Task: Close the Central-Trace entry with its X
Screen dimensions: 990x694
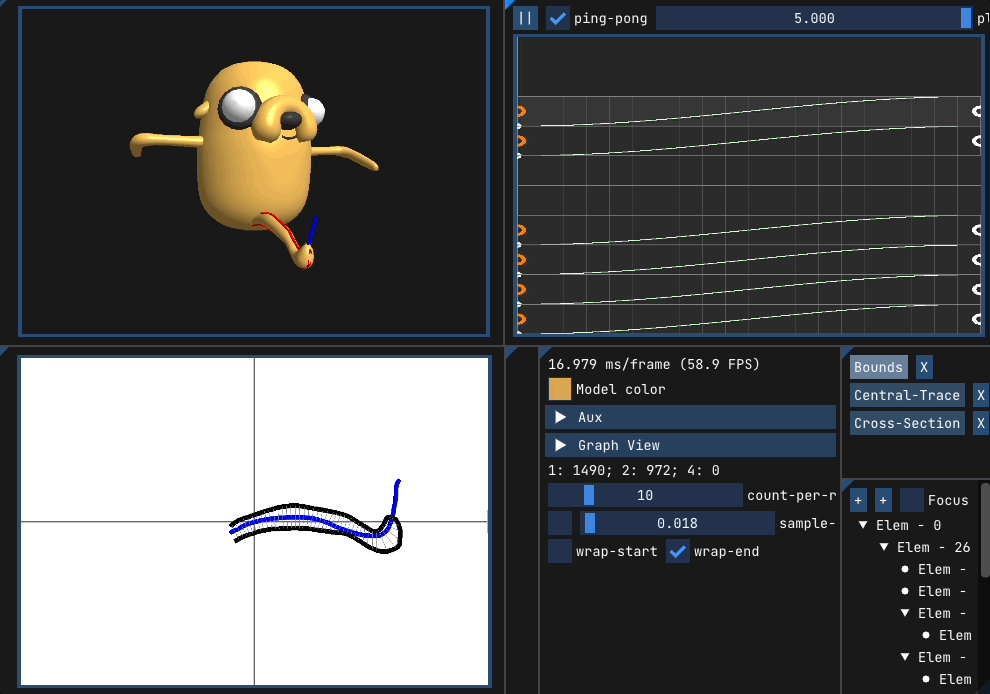Action: point(981,395)
